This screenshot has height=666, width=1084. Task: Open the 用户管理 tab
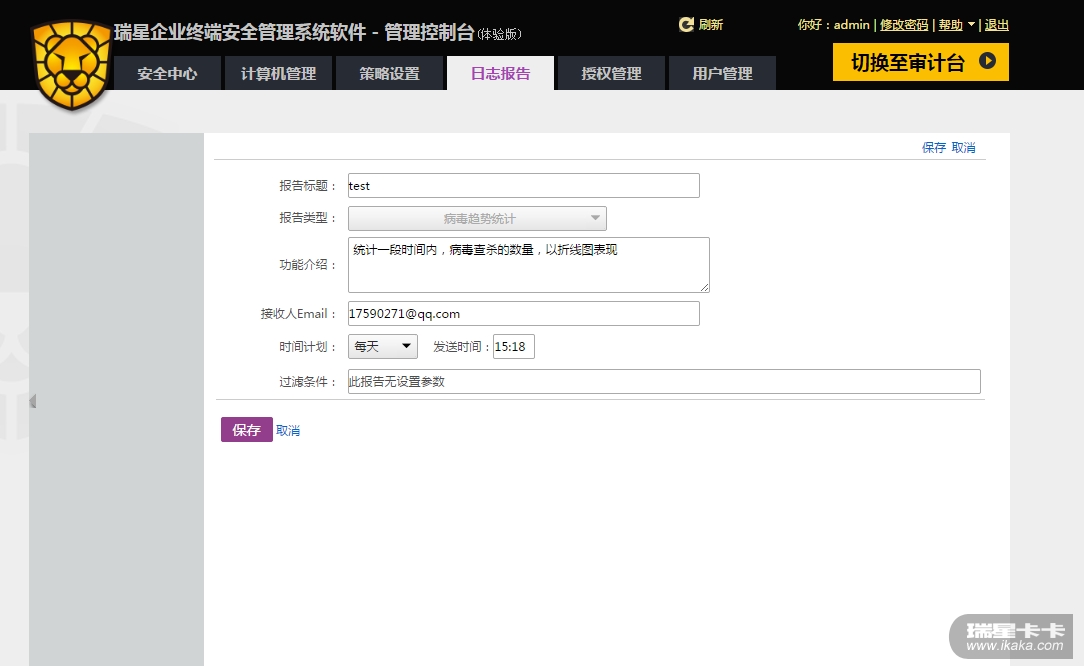722,73
